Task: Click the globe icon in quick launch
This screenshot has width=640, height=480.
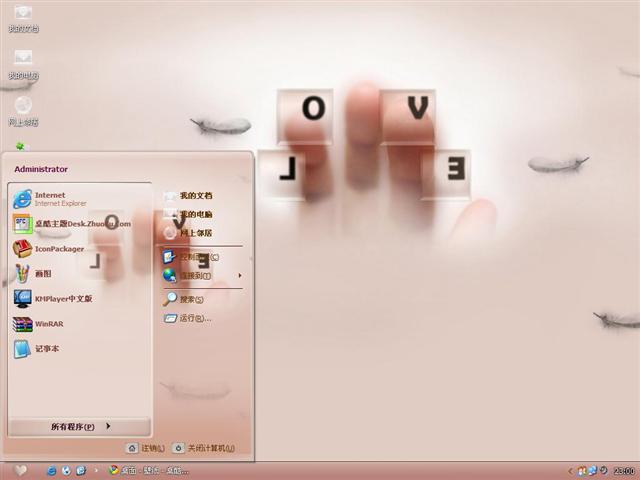Action: (66, 471)
